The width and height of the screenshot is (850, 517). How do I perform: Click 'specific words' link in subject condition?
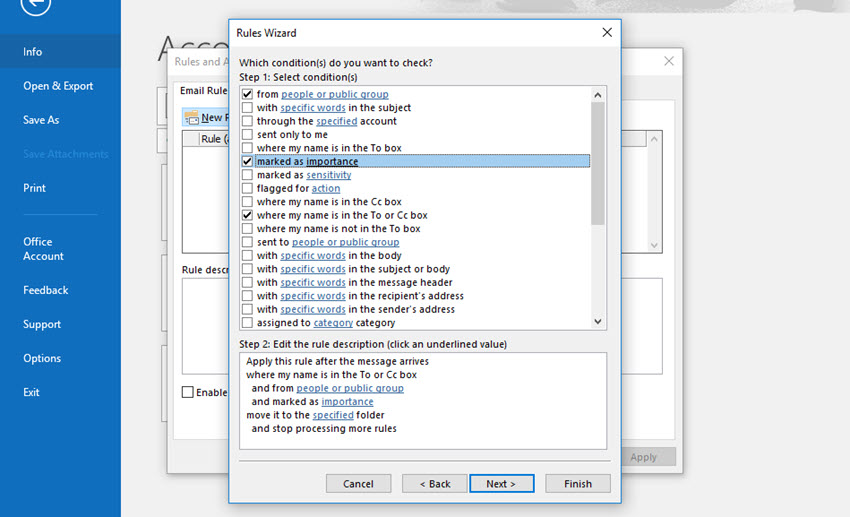tap(313, 108)
